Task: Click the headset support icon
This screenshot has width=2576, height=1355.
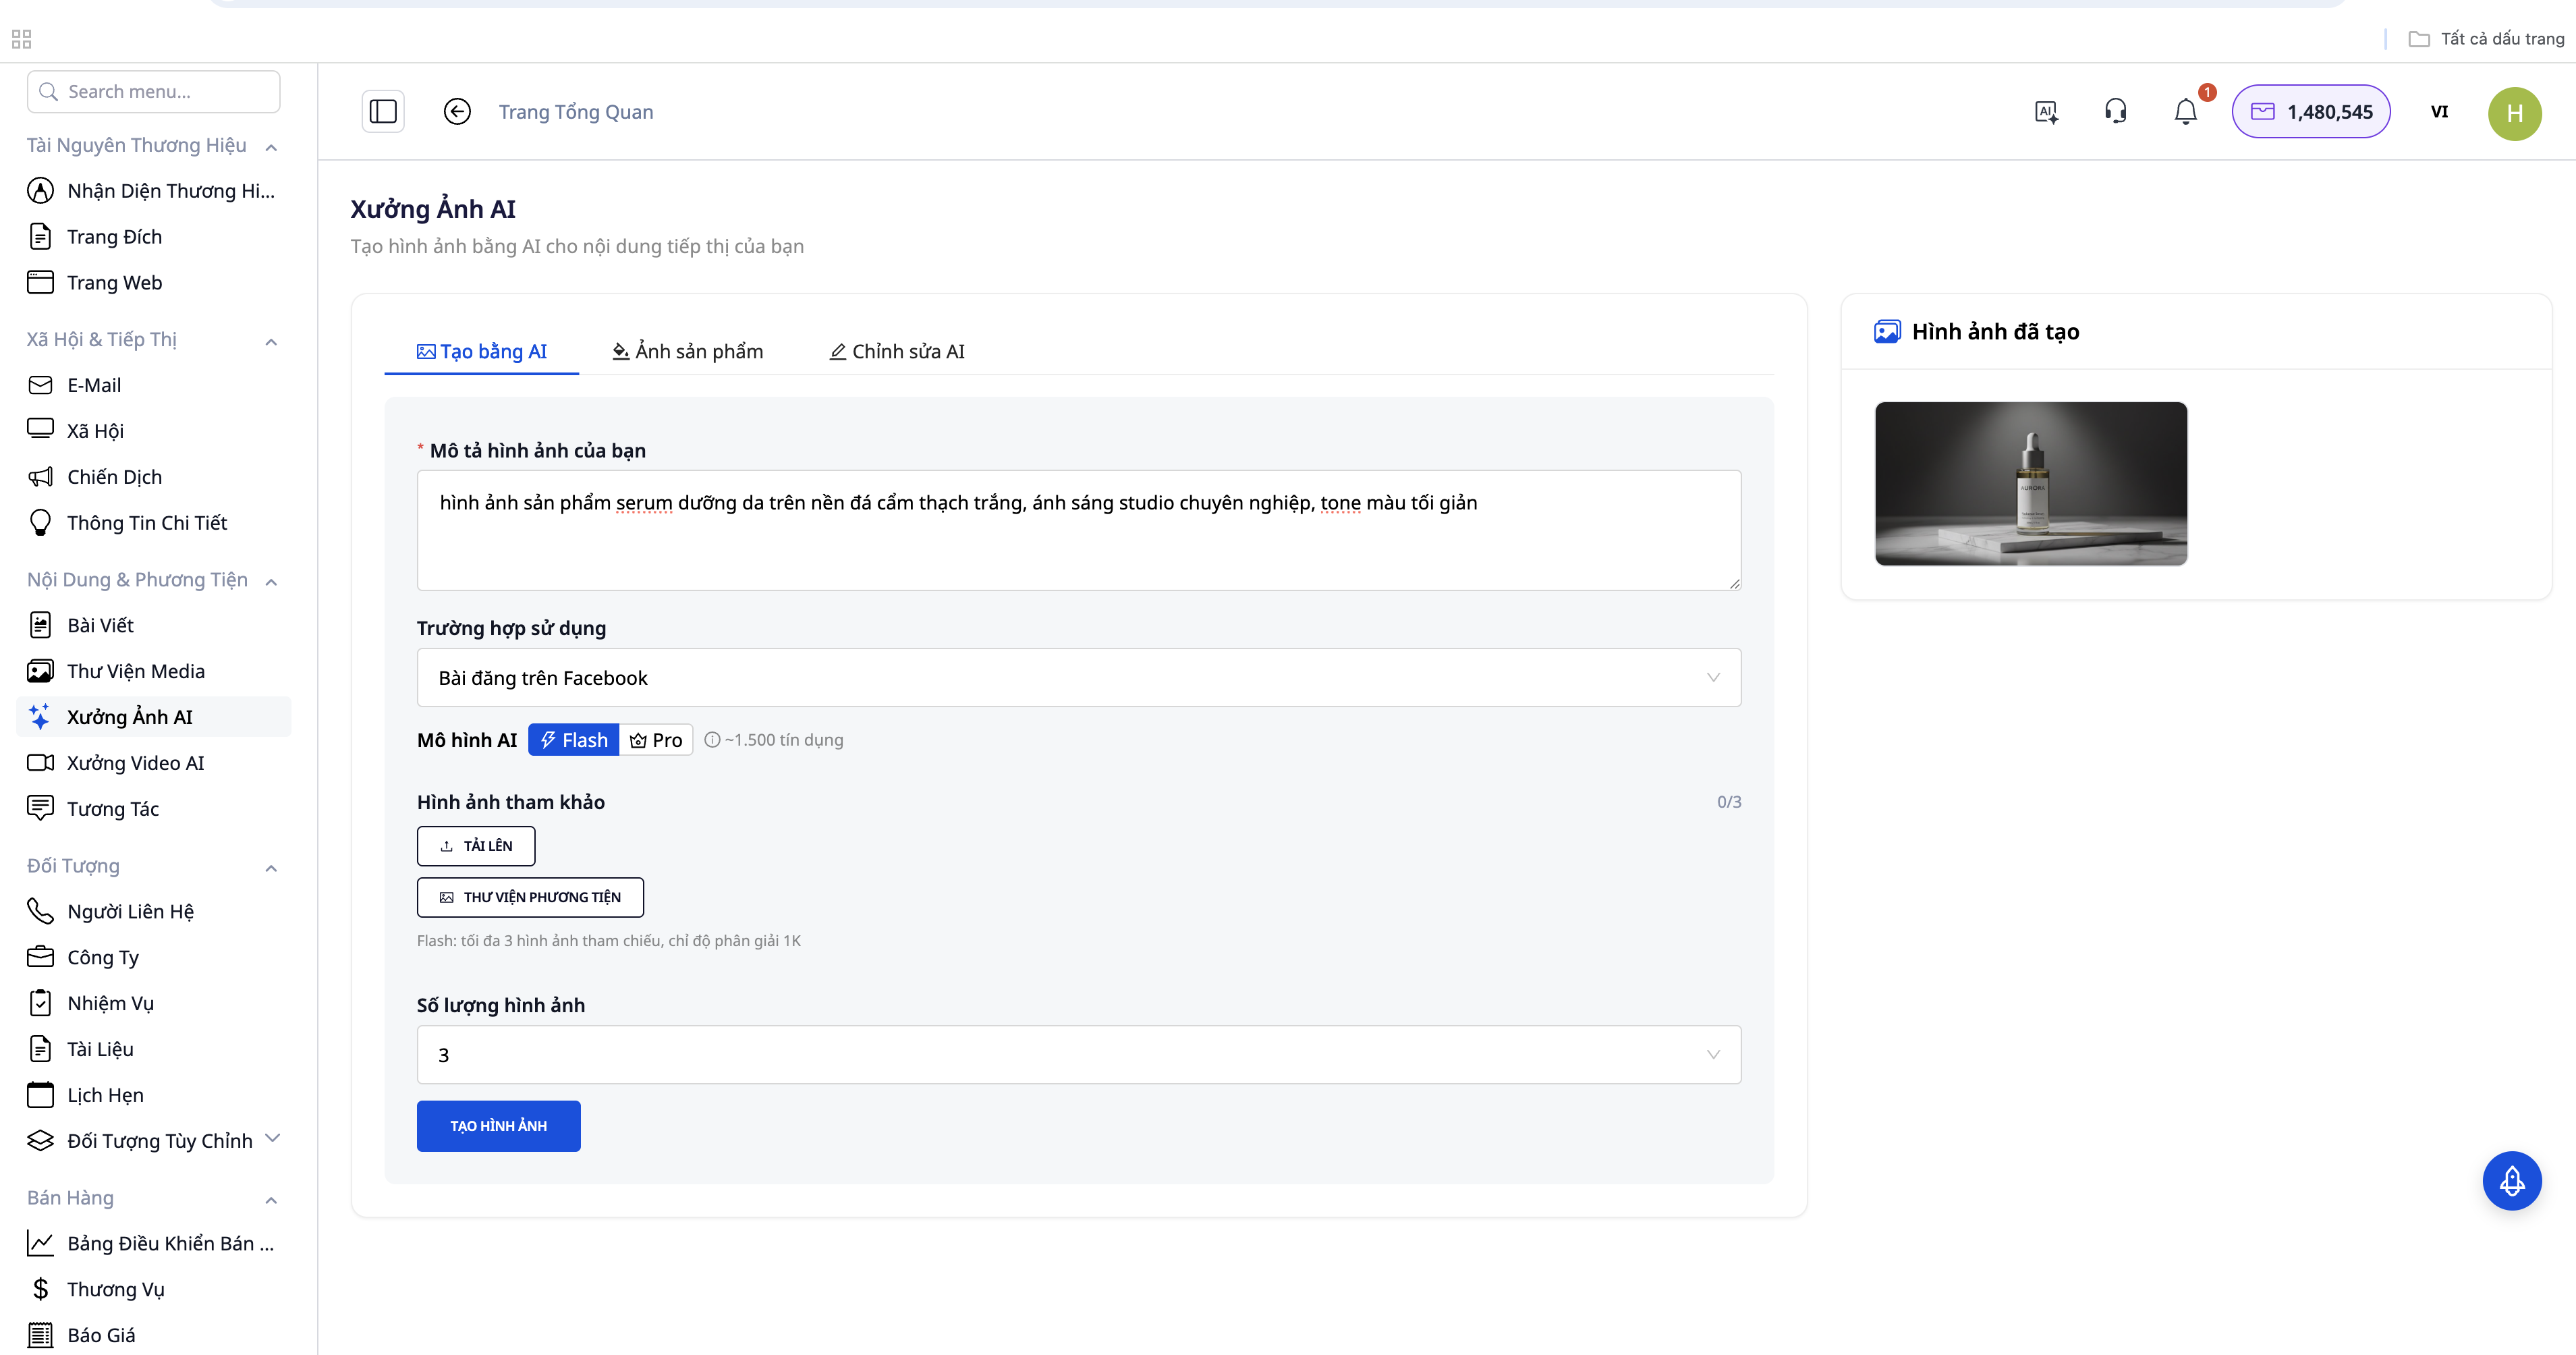Action: click(x=2115, y=111)
